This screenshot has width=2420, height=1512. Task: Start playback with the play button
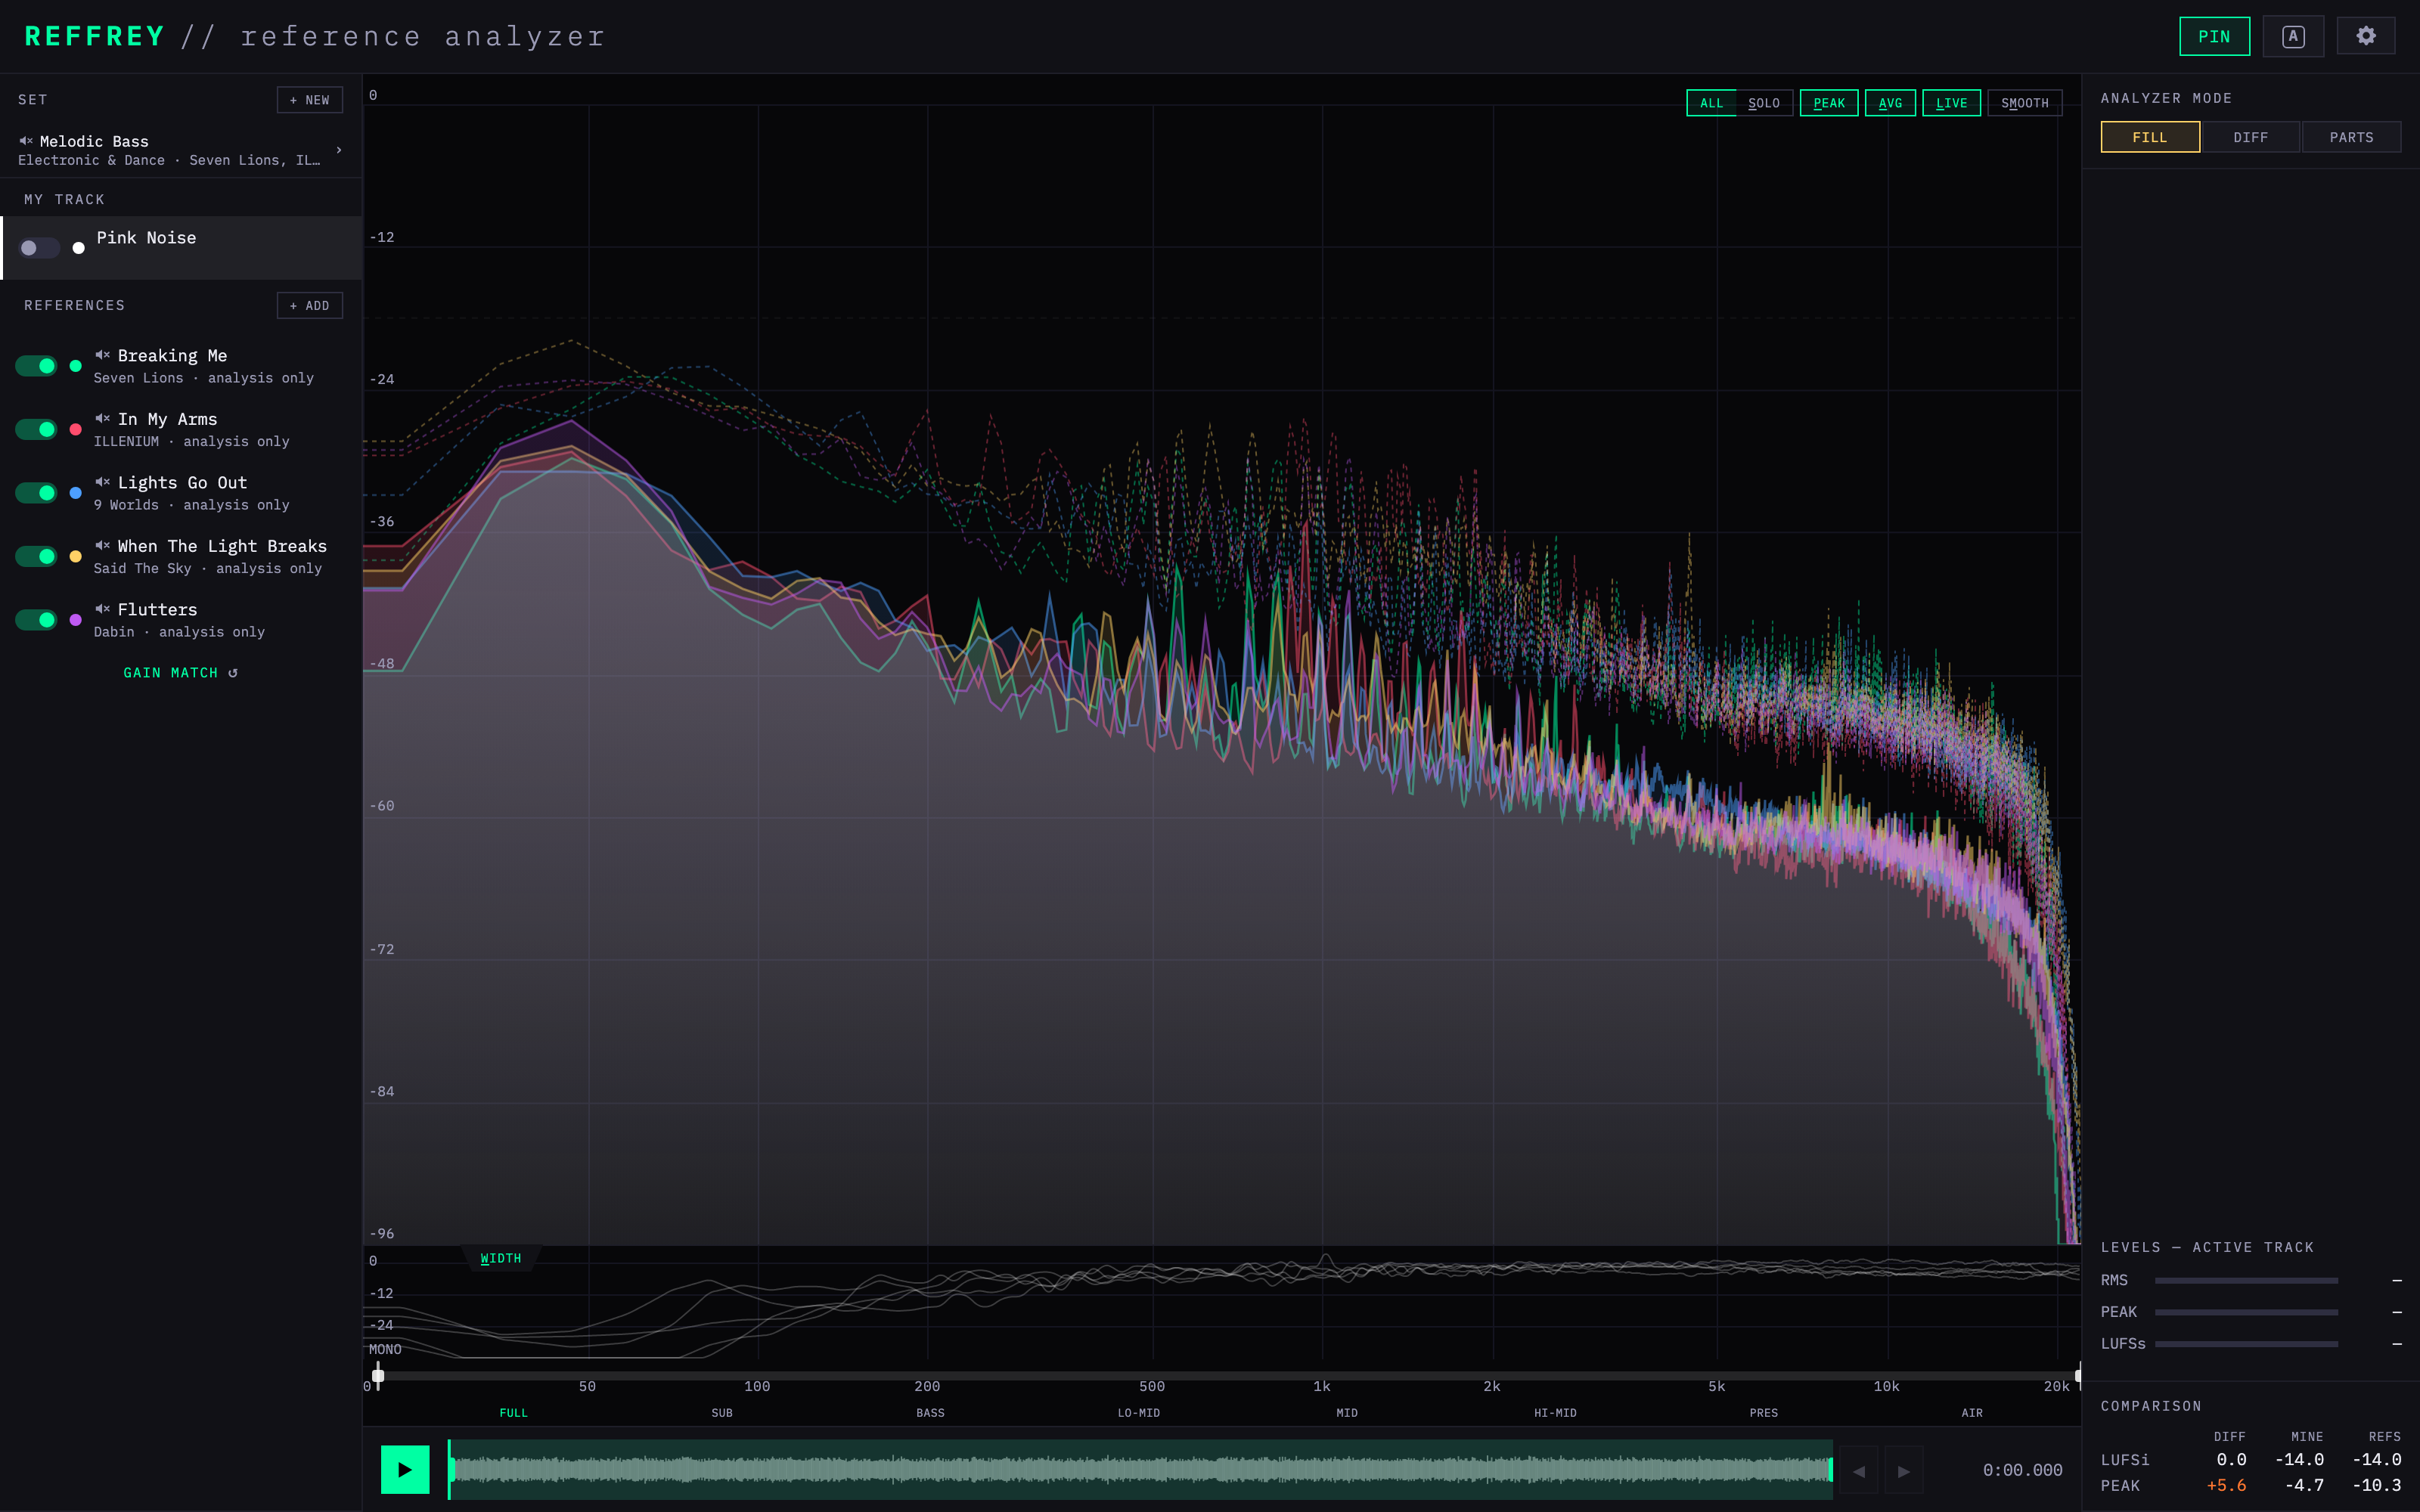(405, 1469)
